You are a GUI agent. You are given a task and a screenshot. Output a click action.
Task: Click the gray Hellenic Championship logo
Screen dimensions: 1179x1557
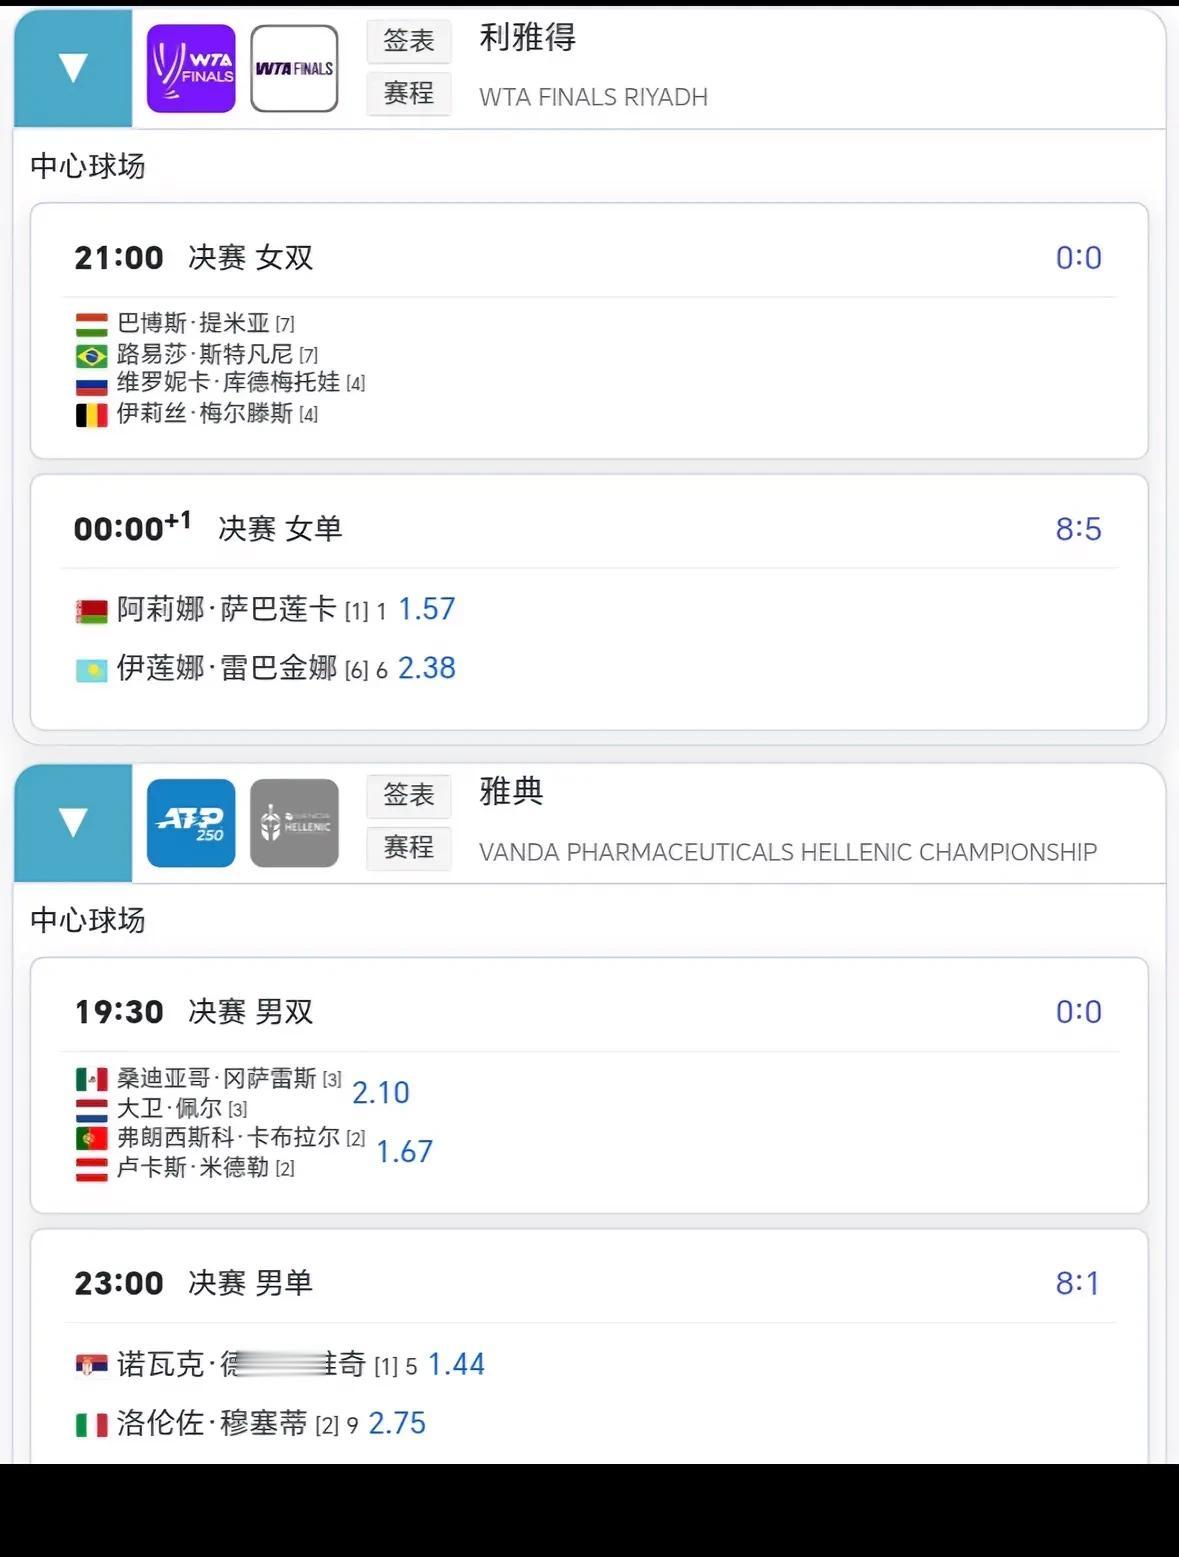[294, 822]
